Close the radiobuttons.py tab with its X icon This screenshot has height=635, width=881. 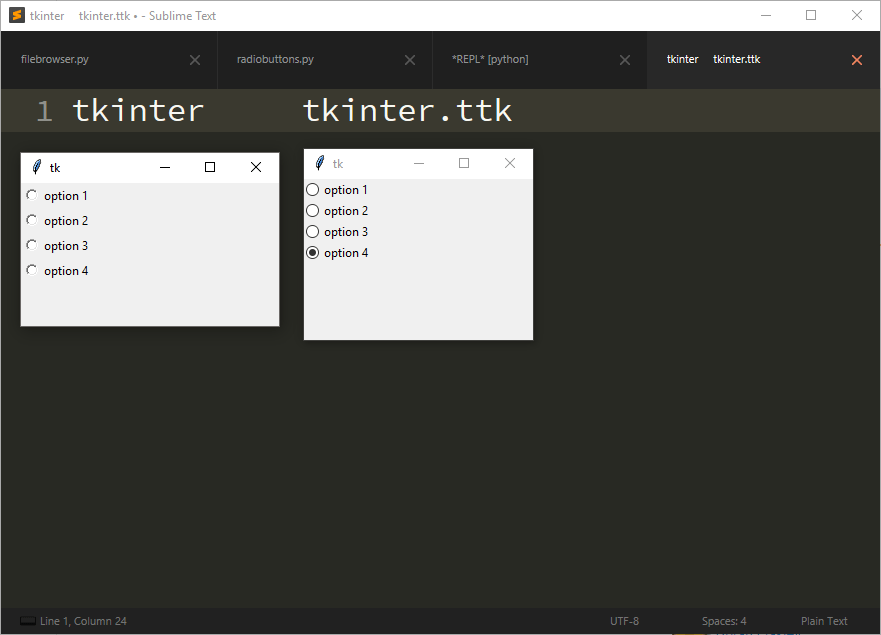click(409, 59)
